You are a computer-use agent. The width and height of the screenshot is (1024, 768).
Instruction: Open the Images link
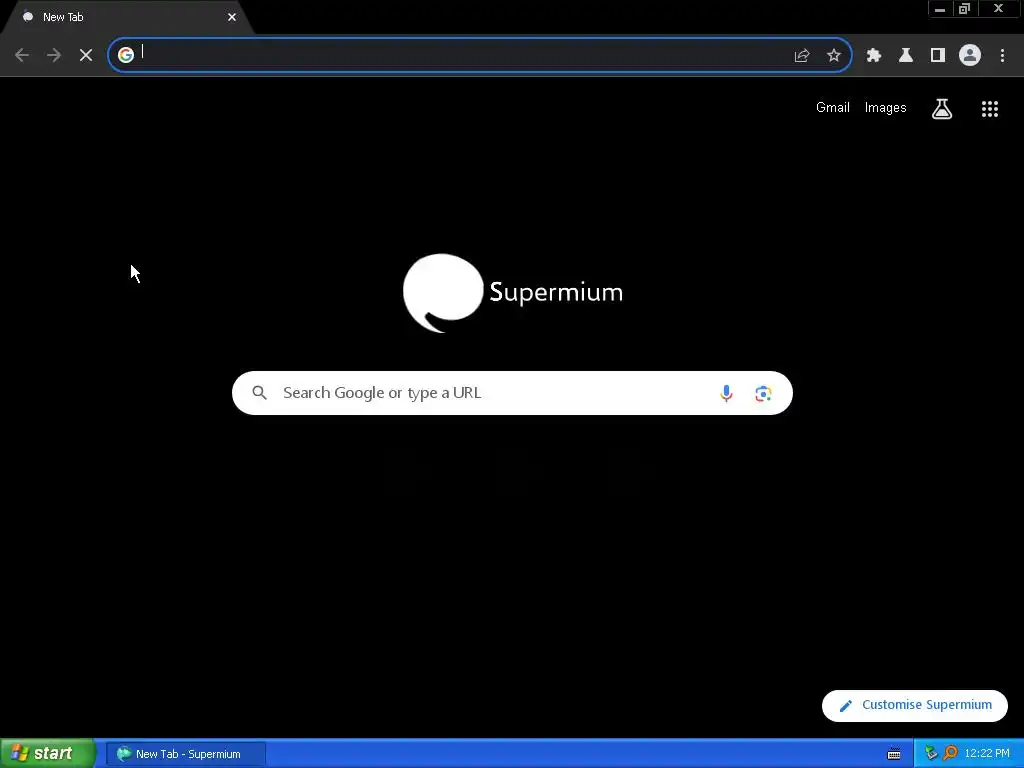[x=886, y=108]
